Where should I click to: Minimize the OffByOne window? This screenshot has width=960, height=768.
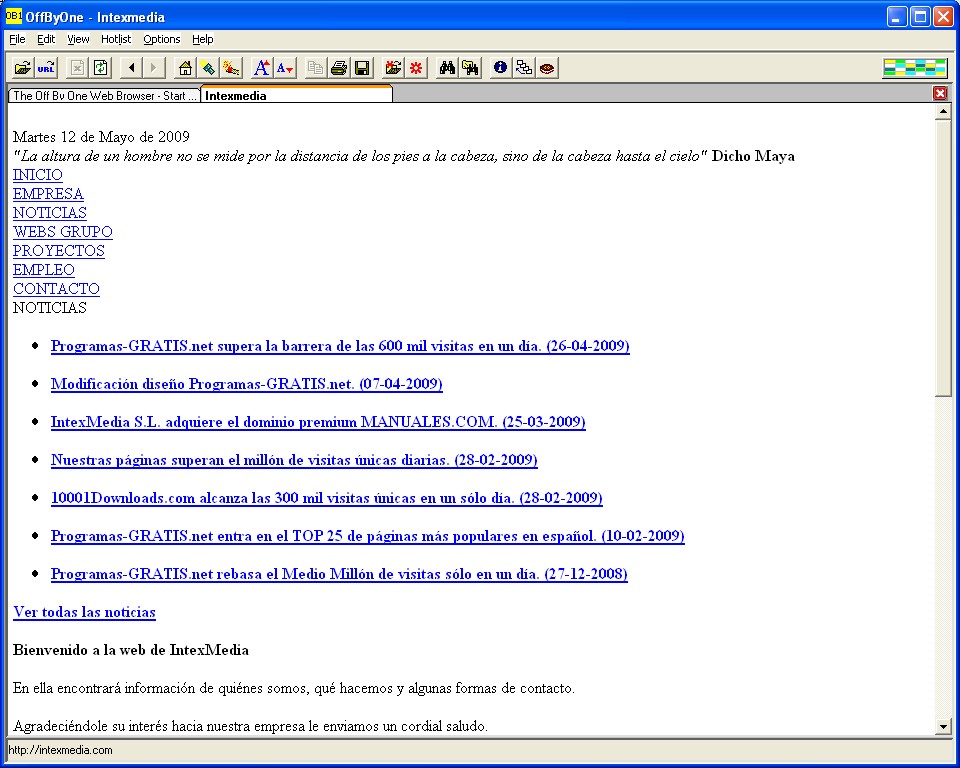tap(897, 17)
